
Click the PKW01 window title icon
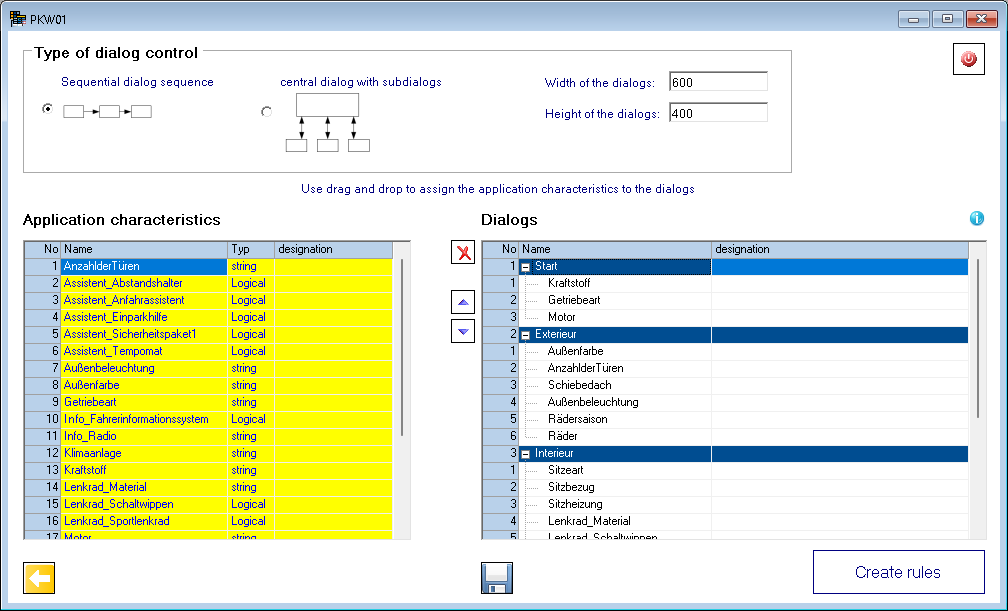pyautogui.click(x=17, y=17)
